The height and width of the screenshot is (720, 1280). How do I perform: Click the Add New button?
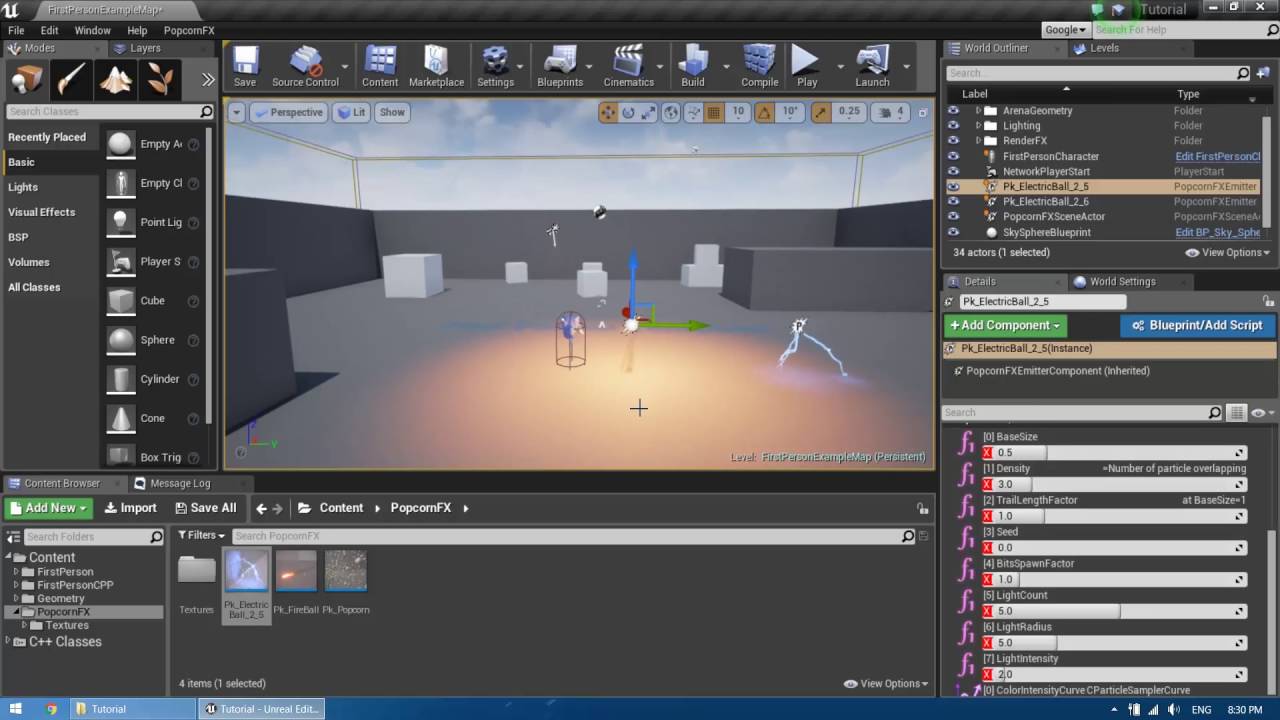pos(49,508)
